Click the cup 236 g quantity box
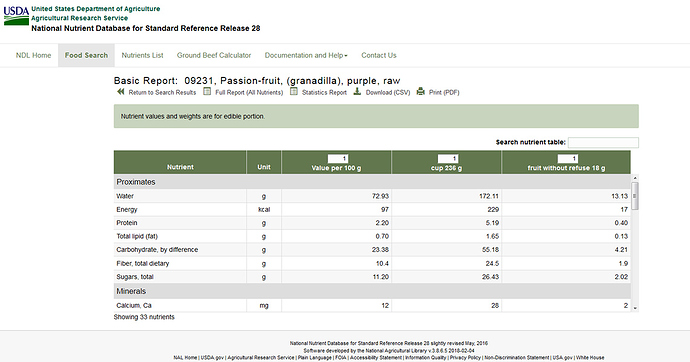The image size is (690, 362). point(448,159)
